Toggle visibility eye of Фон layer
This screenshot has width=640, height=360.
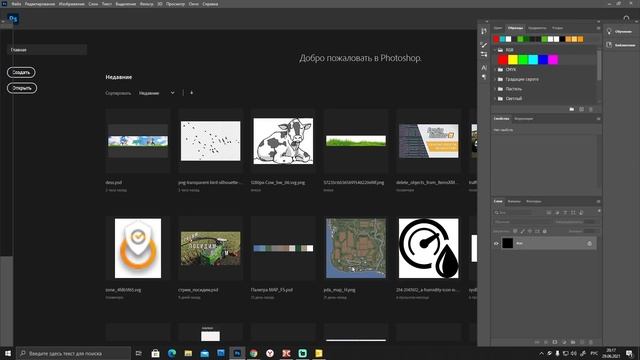point(496,243)
